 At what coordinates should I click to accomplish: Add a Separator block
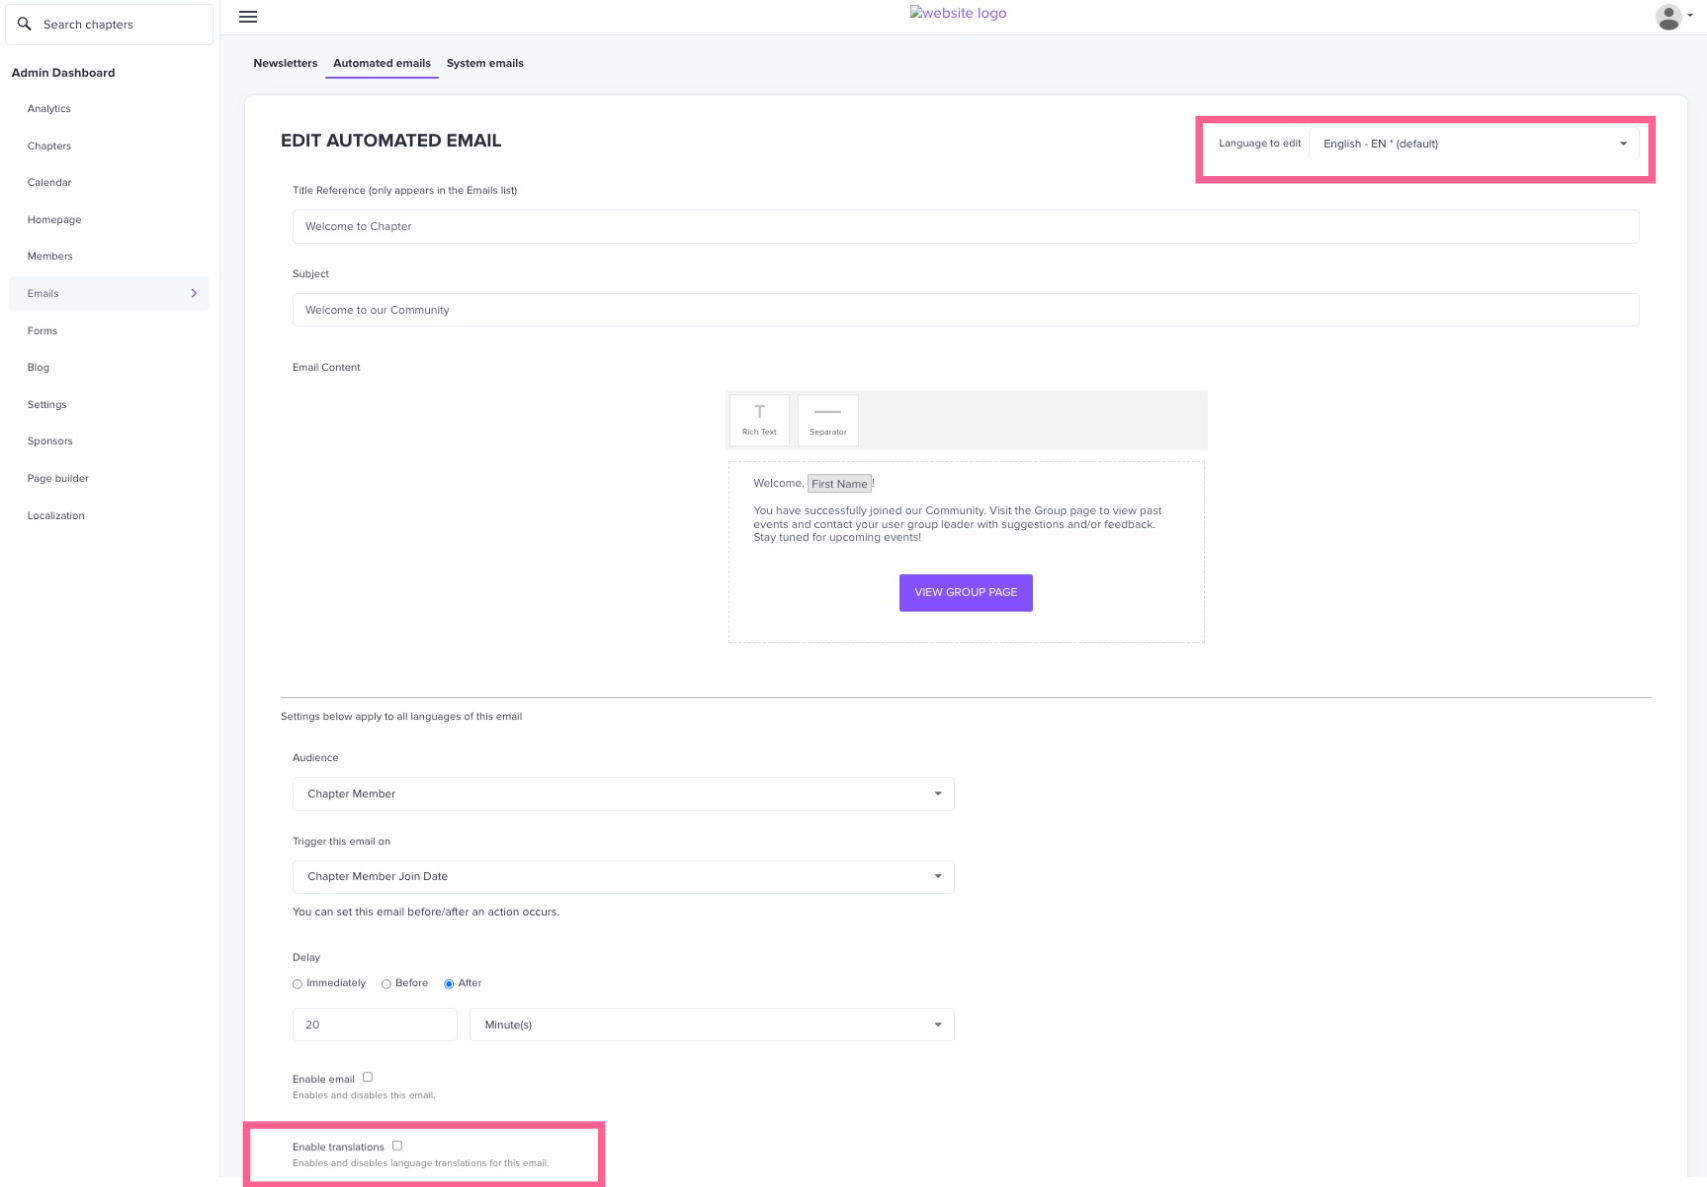click(x=827, y=420)
